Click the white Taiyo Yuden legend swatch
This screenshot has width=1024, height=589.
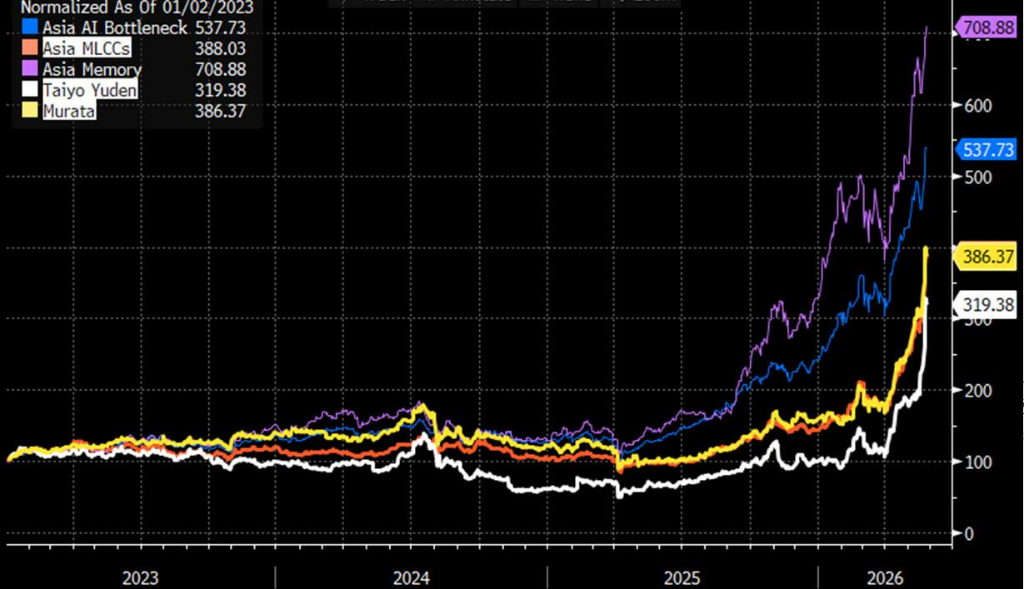pyautogui.click(x=29, y=89)
